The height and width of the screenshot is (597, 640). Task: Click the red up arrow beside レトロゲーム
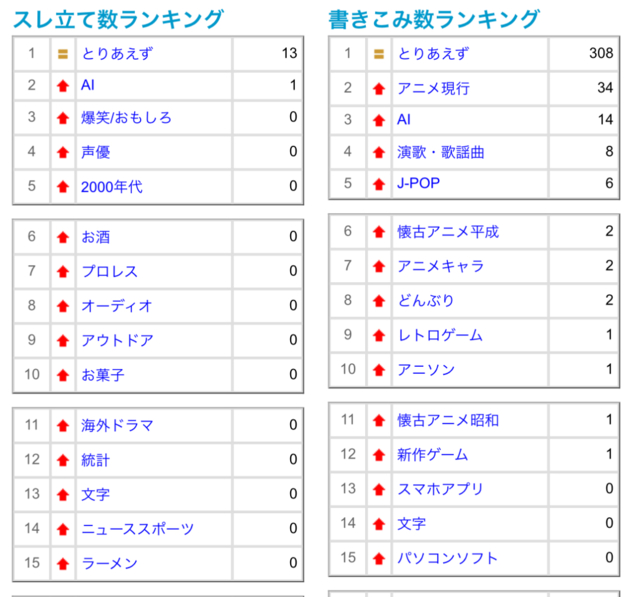click(379, 336)
